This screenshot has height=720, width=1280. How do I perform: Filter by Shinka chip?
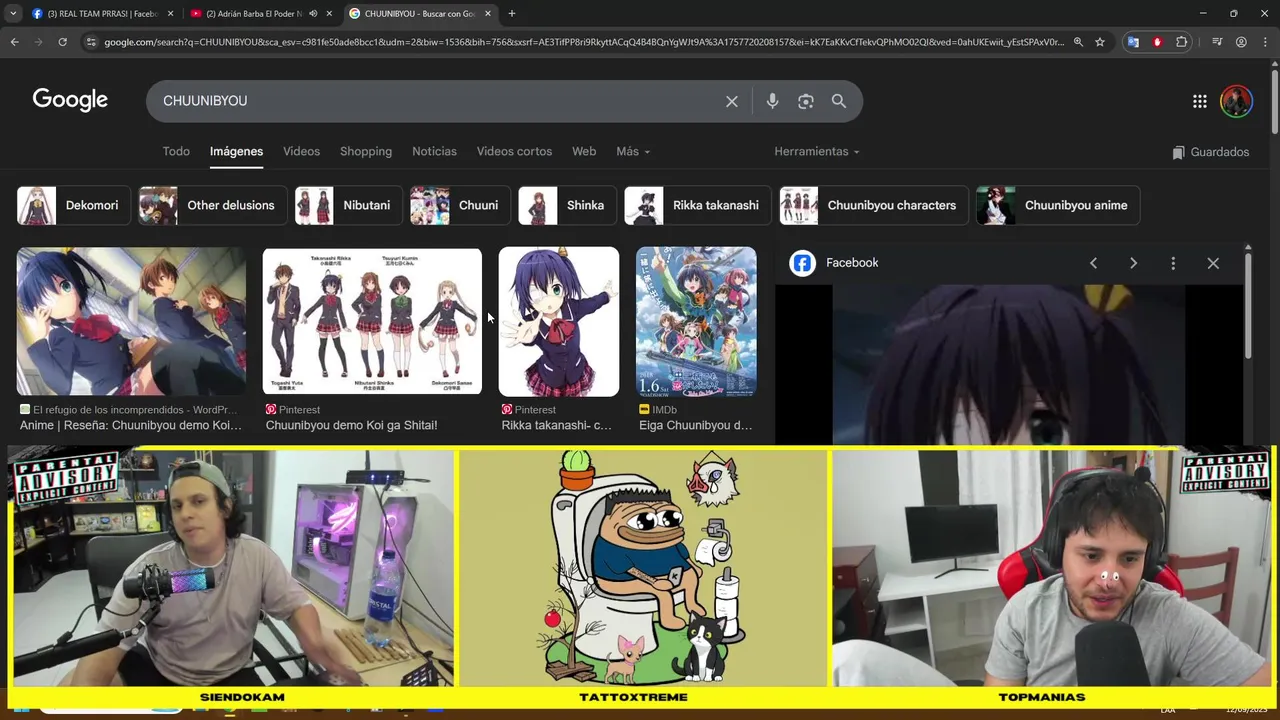(568, 205)
